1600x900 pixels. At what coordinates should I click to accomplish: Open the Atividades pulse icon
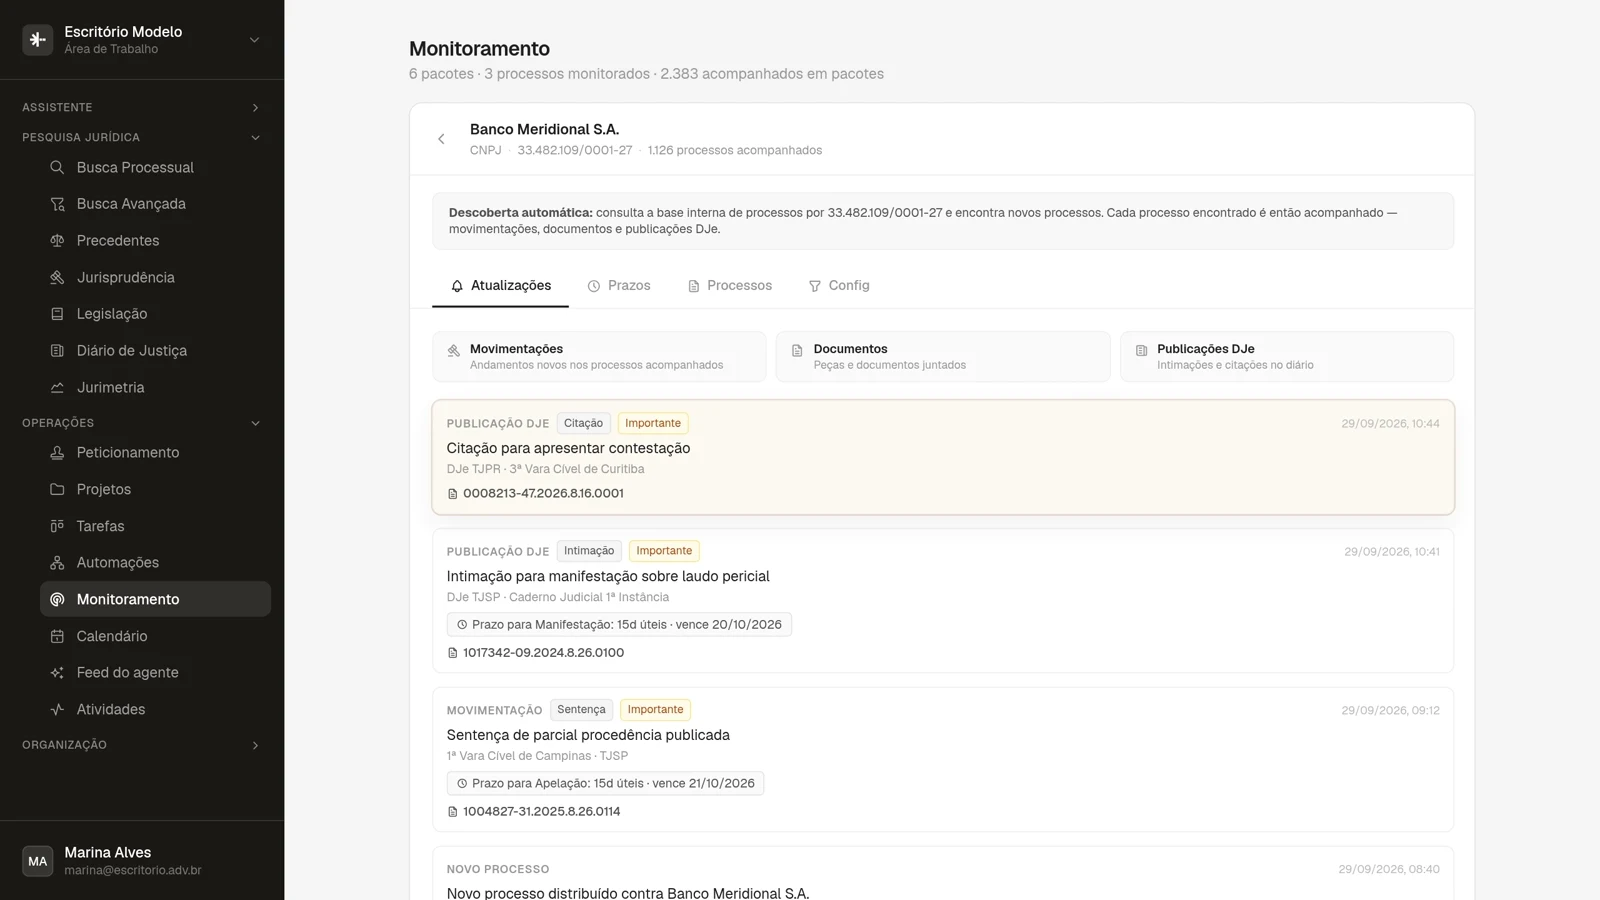[57, 710]
